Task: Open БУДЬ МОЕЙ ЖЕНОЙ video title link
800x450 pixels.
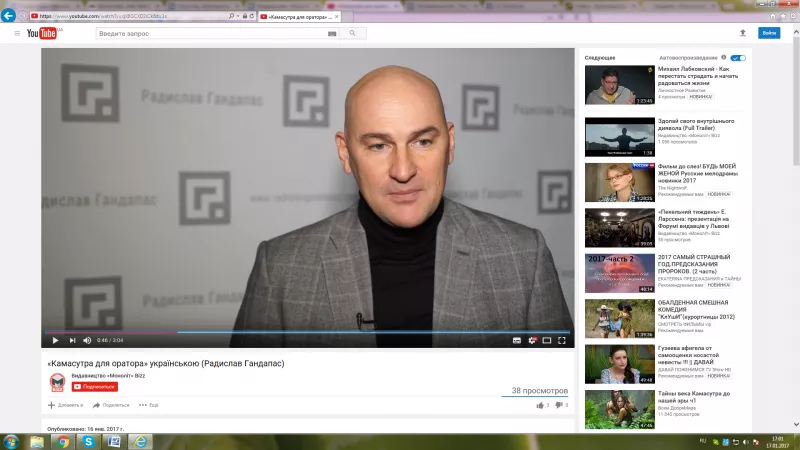Action: tap(697, 173)
